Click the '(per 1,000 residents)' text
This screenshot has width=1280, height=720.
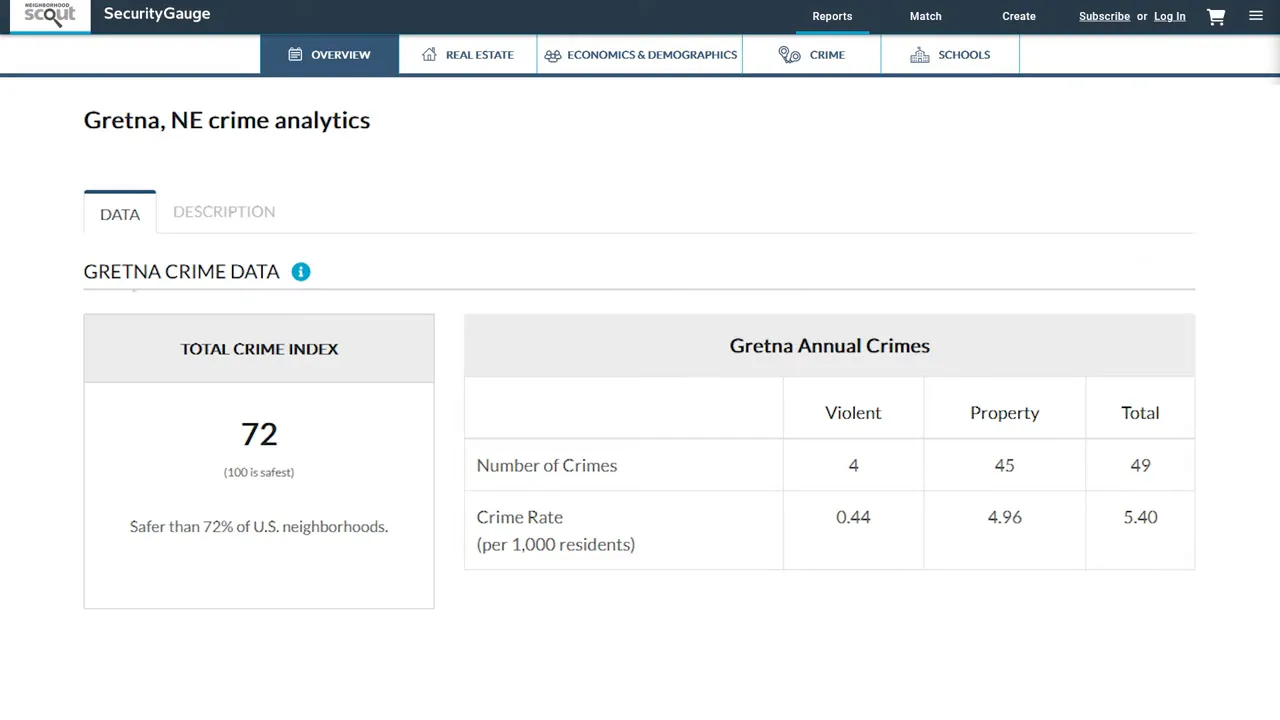click(556, 545)
